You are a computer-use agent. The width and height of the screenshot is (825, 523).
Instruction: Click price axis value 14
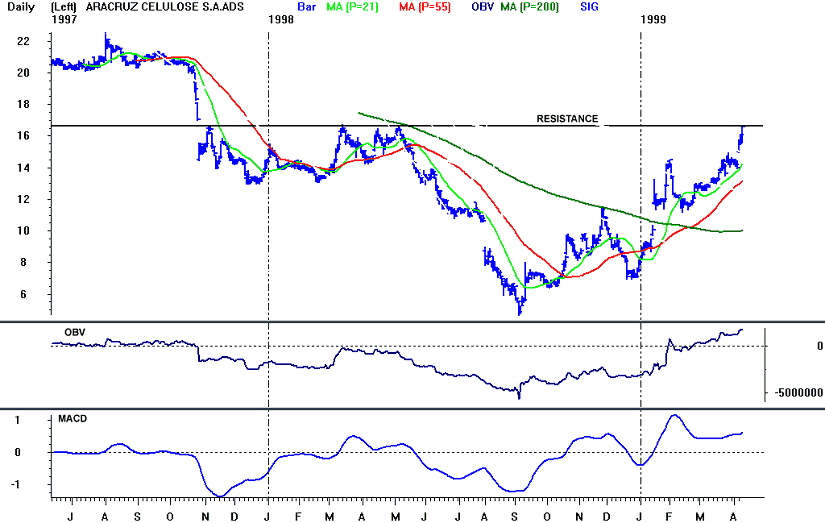23,168
